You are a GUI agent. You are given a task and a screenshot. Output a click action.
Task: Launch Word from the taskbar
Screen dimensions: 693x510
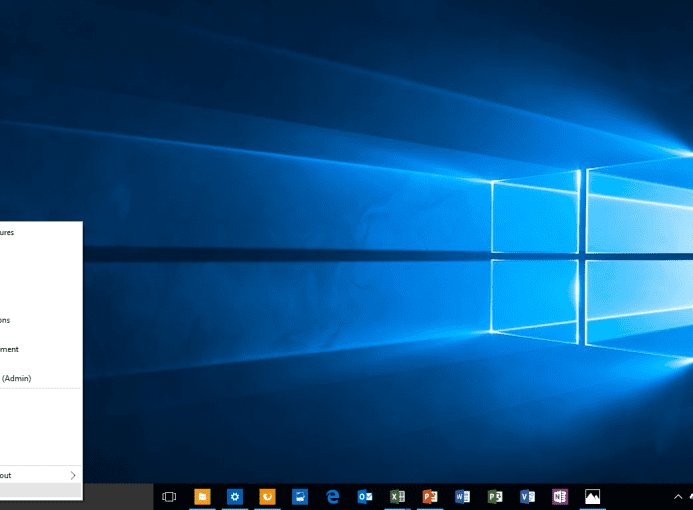point(462,497)
